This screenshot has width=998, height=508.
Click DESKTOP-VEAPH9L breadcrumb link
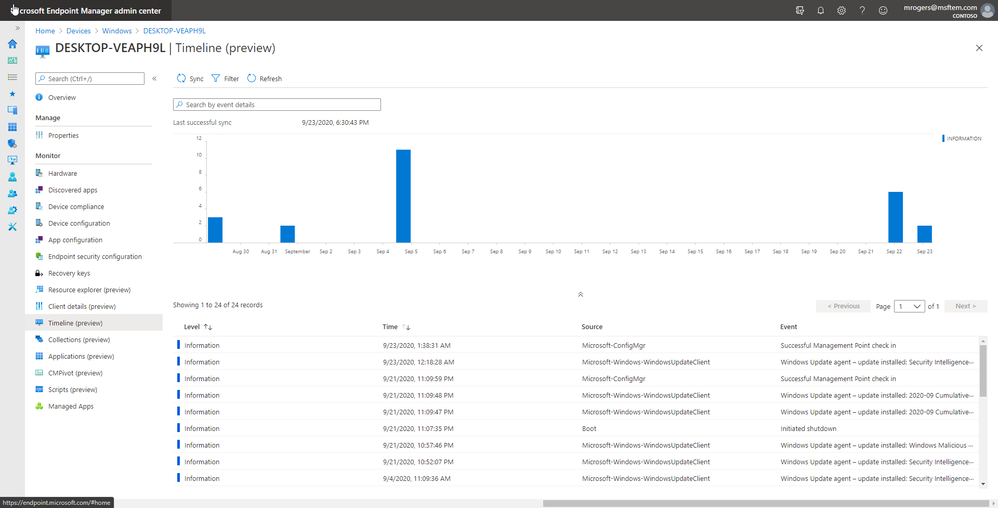[174, 31]
